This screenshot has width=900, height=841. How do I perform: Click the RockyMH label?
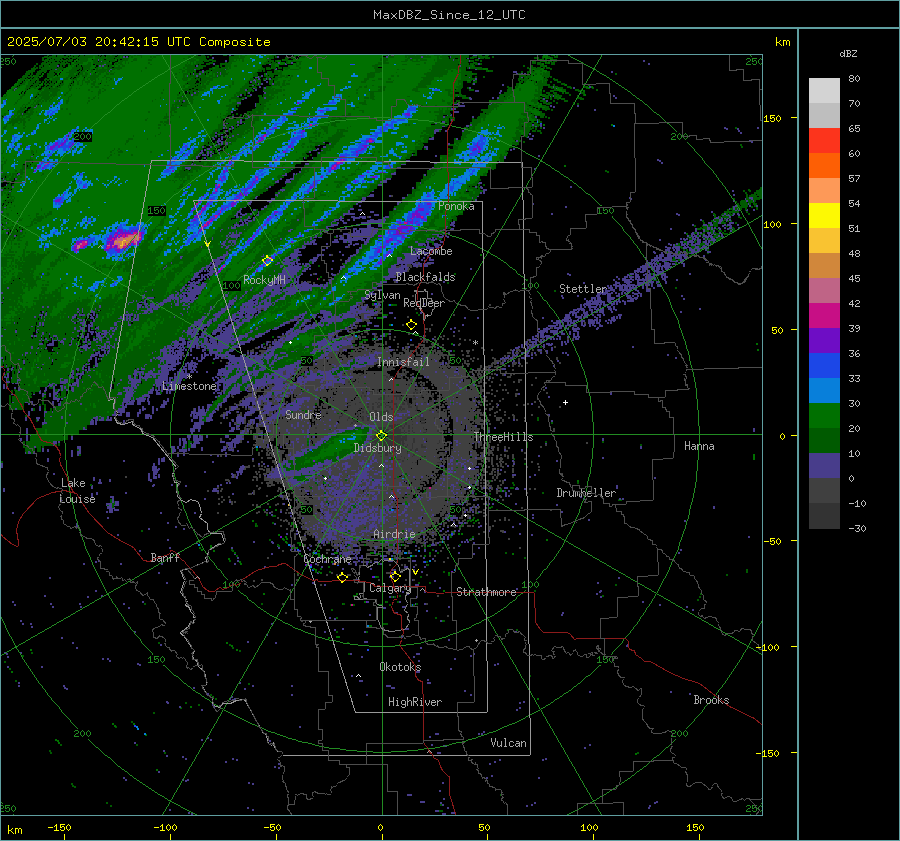click(264, 280)
